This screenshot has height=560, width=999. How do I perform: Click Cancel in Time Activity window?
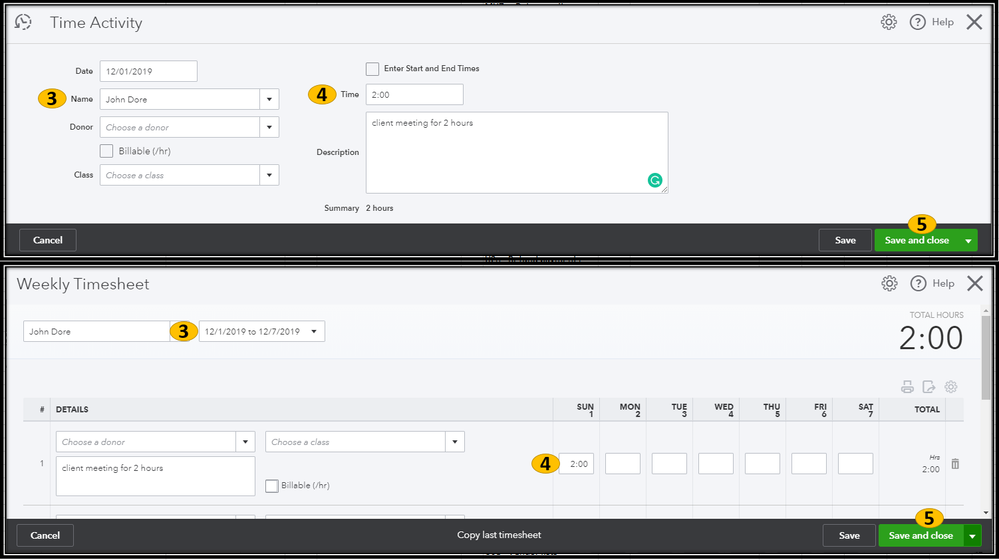pos(48,240)
